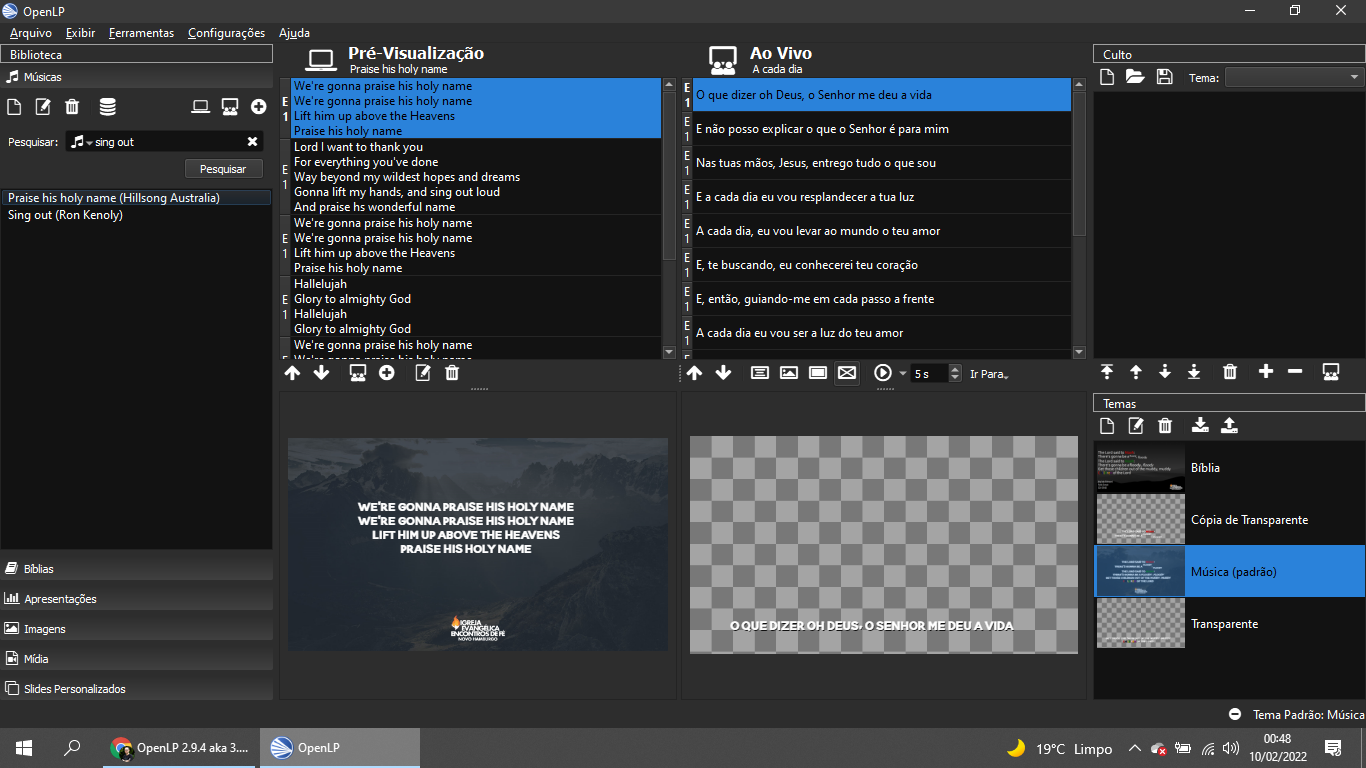The width and height of the screenshot is (1366, 768).
Task: Toggle blank to theme image button
Action: tap(789, 373)
